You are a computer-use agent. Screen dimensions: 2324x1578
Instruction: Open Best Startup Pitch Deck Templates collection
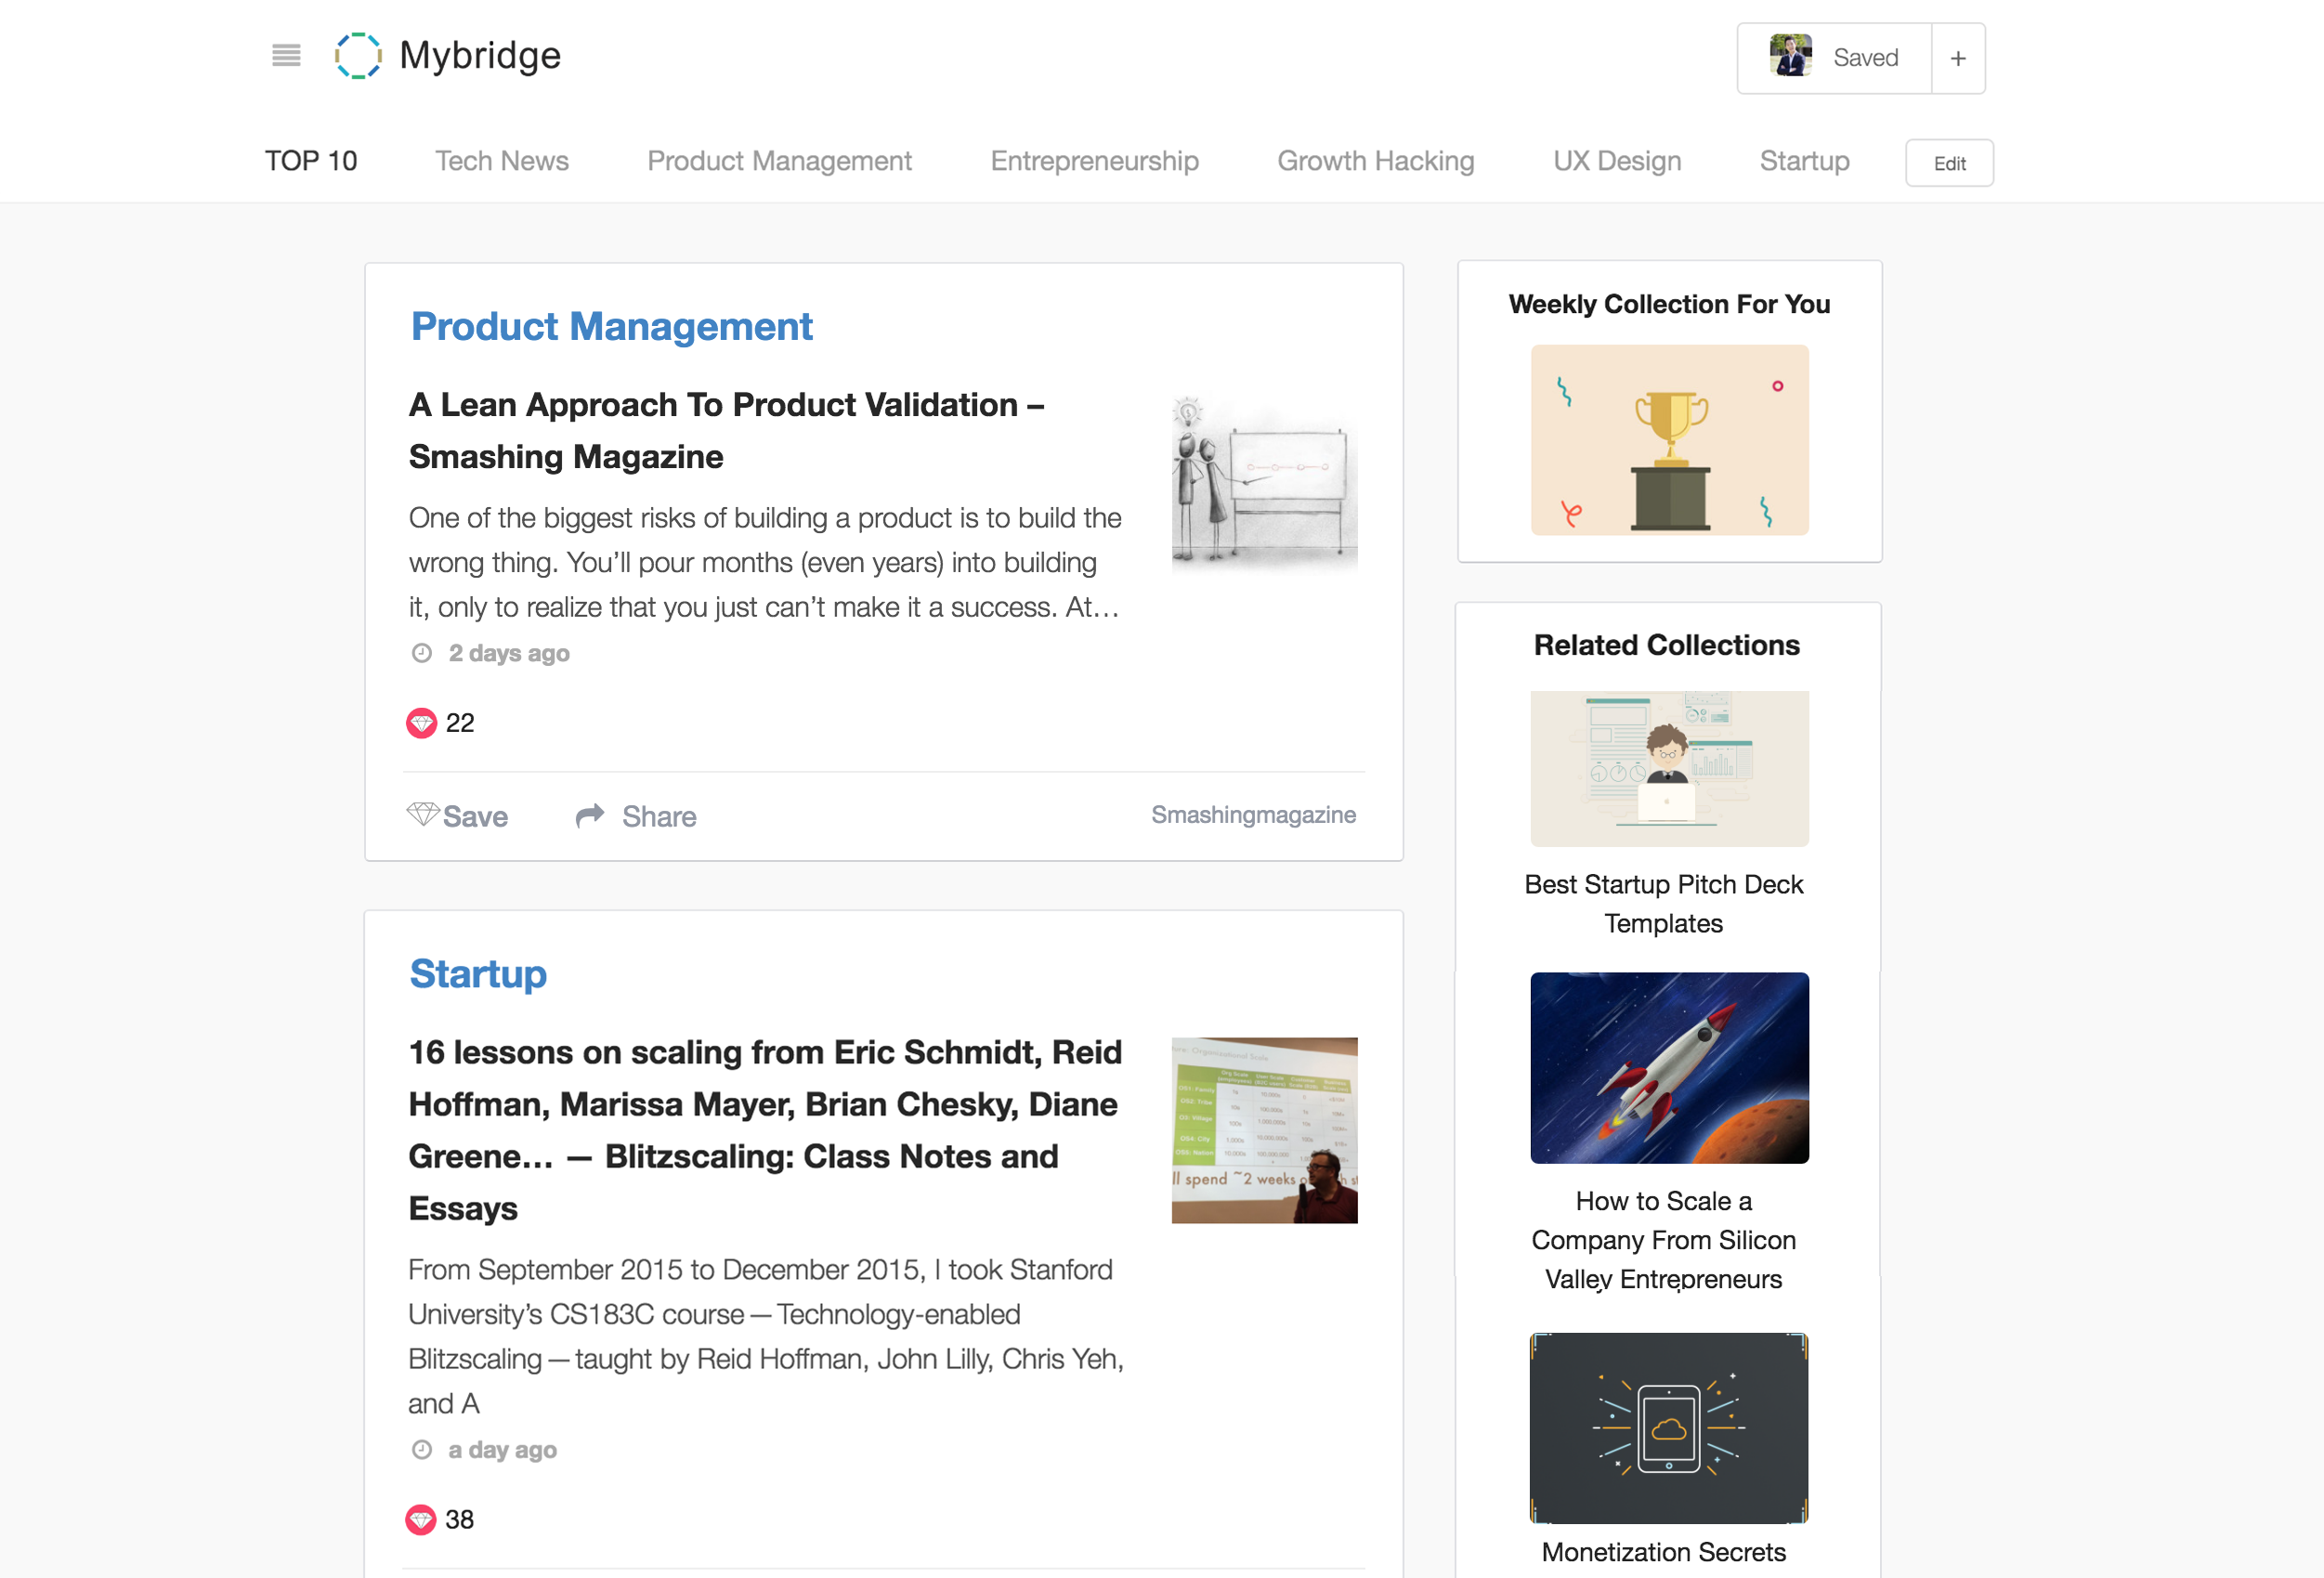point(1663,903)
